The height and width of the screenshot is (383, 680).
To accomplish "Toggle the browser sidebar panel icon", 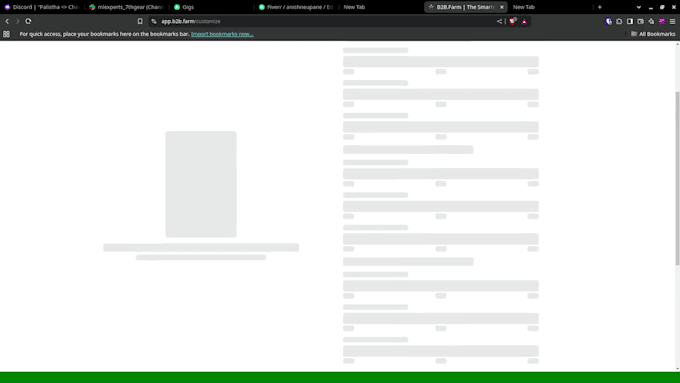I will tap(630, 21).
